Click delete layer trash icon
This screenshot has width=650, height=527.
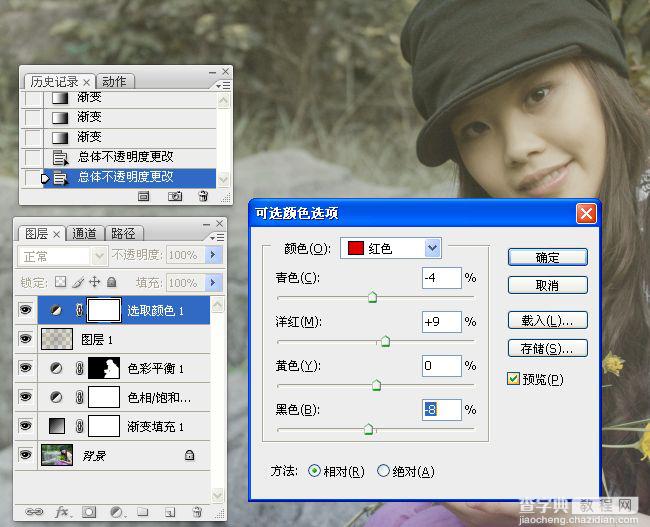[x=198, y=512]
